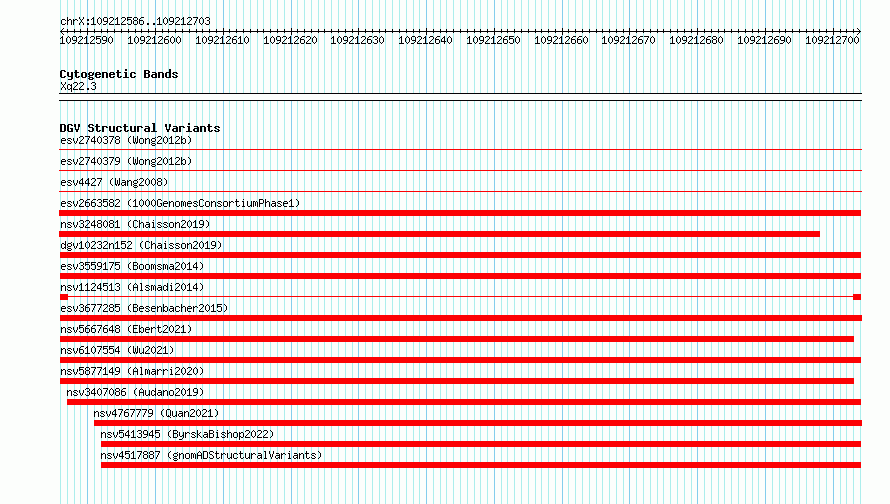
Task: Click ruler position 109212600
Action: 154,40
